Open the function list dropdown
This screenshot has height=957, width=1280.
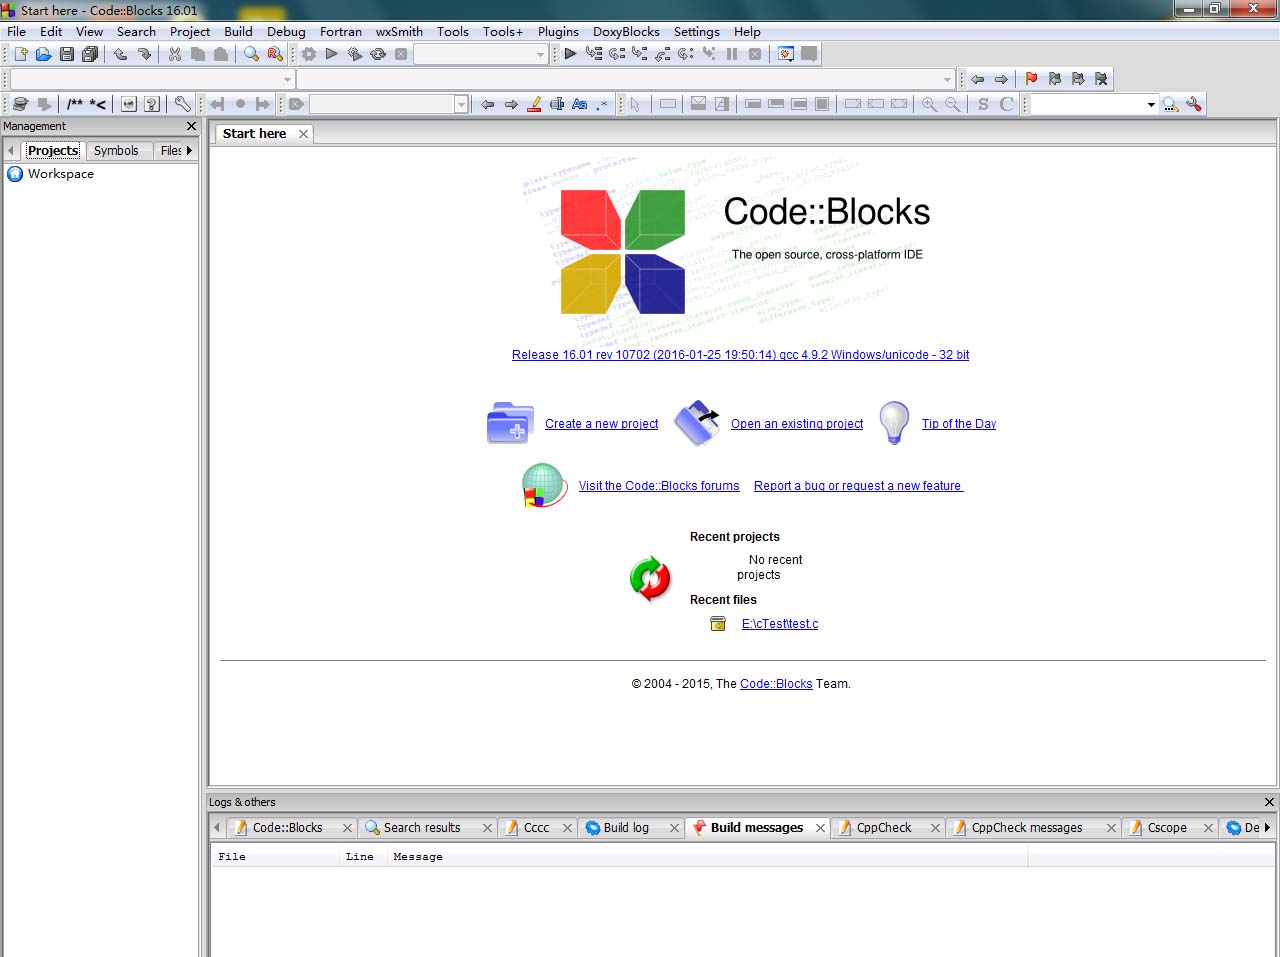tap(947, 79)
